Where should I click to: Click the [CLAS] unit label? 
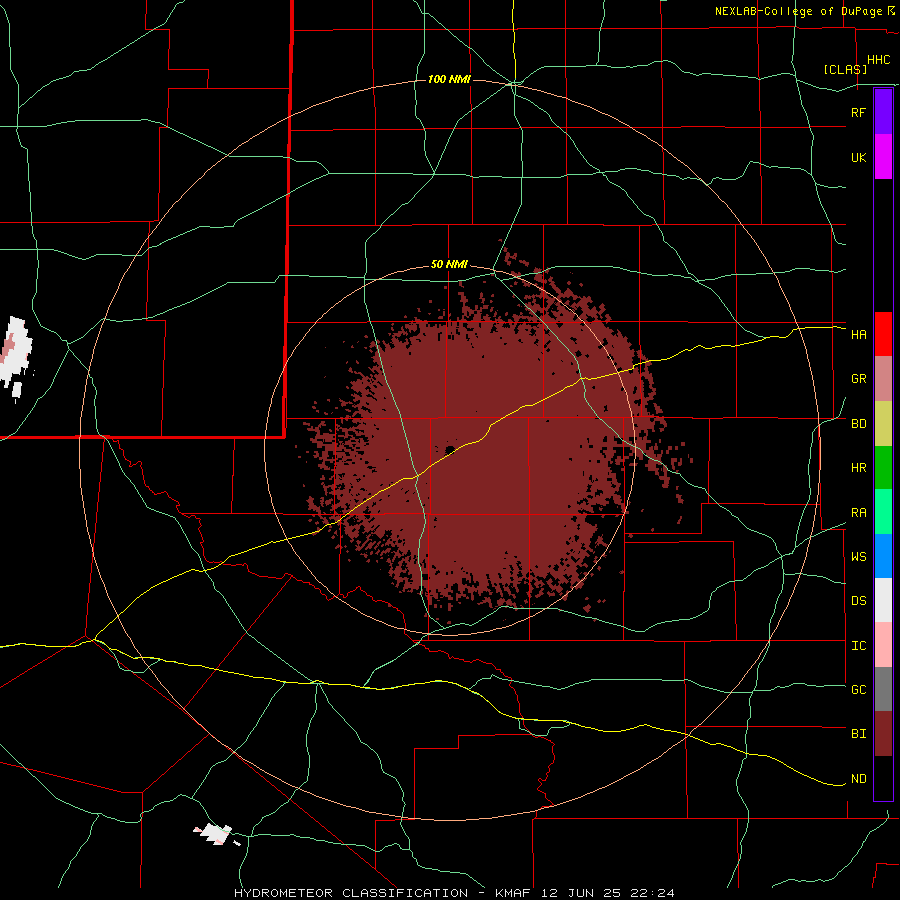(x=845, y=69)
